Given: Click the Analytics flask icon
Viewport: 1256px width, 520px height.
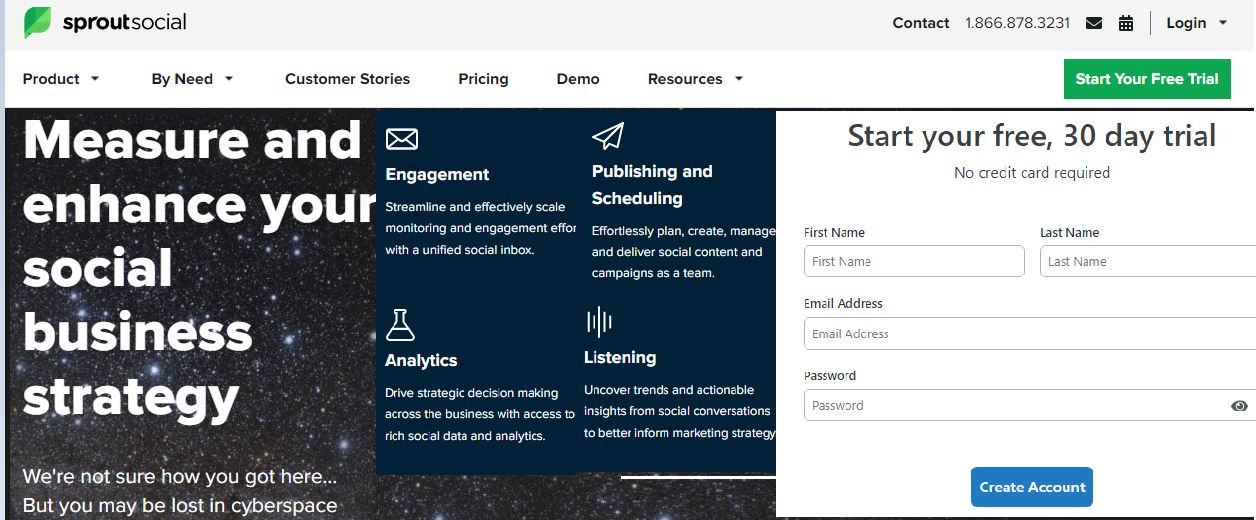Looking at the screenshot, I should 400,324.
